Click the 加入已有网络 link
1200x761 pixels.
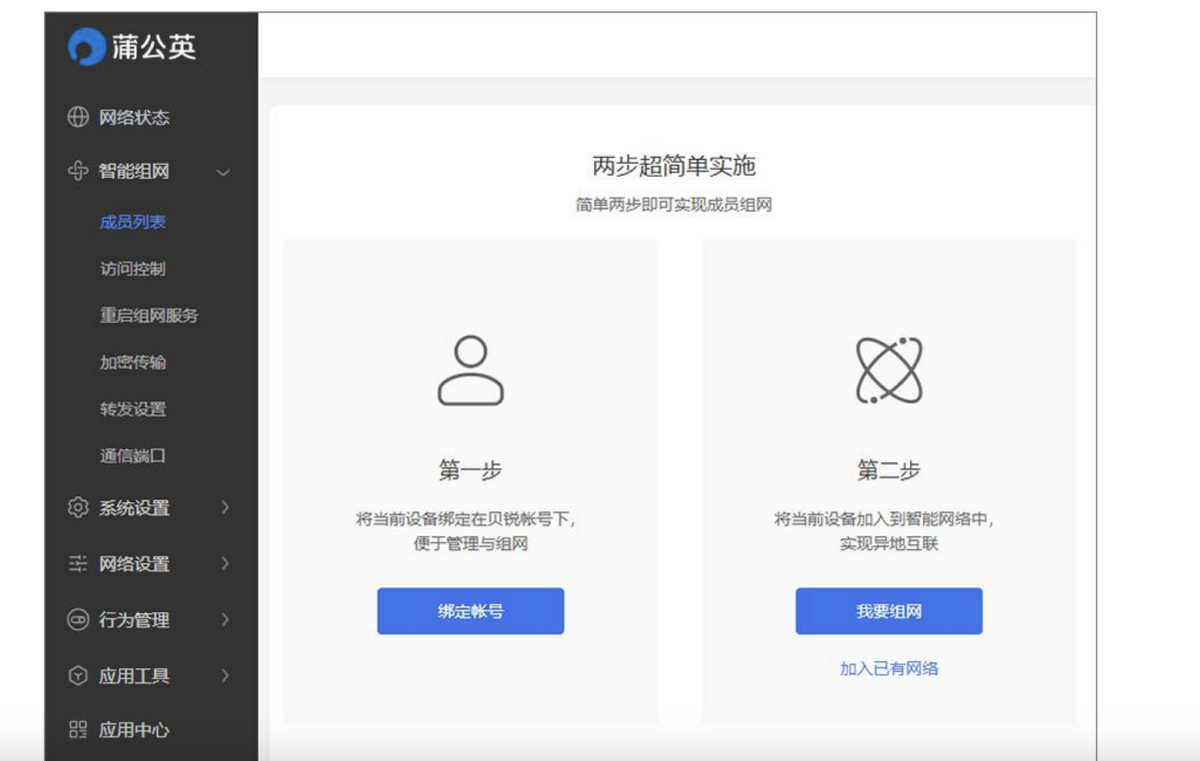[x=889, y=669]
